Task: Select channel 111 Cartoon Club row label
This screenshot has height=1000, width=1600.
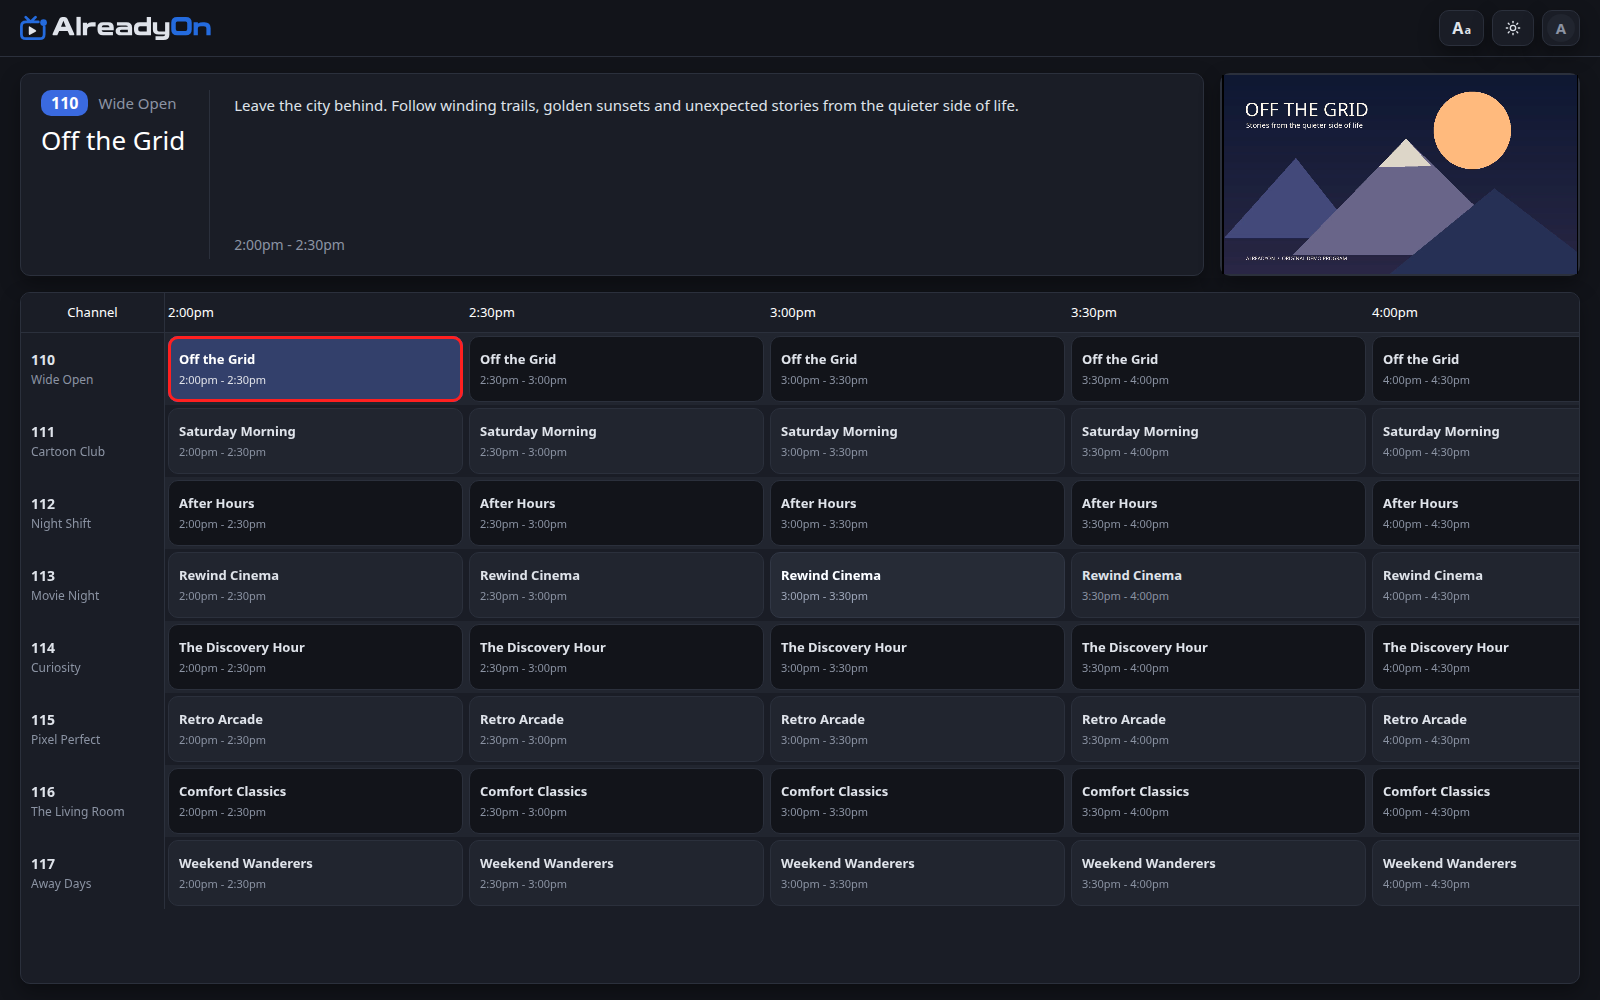Action: pyautogui.click(x=92, y=441)
